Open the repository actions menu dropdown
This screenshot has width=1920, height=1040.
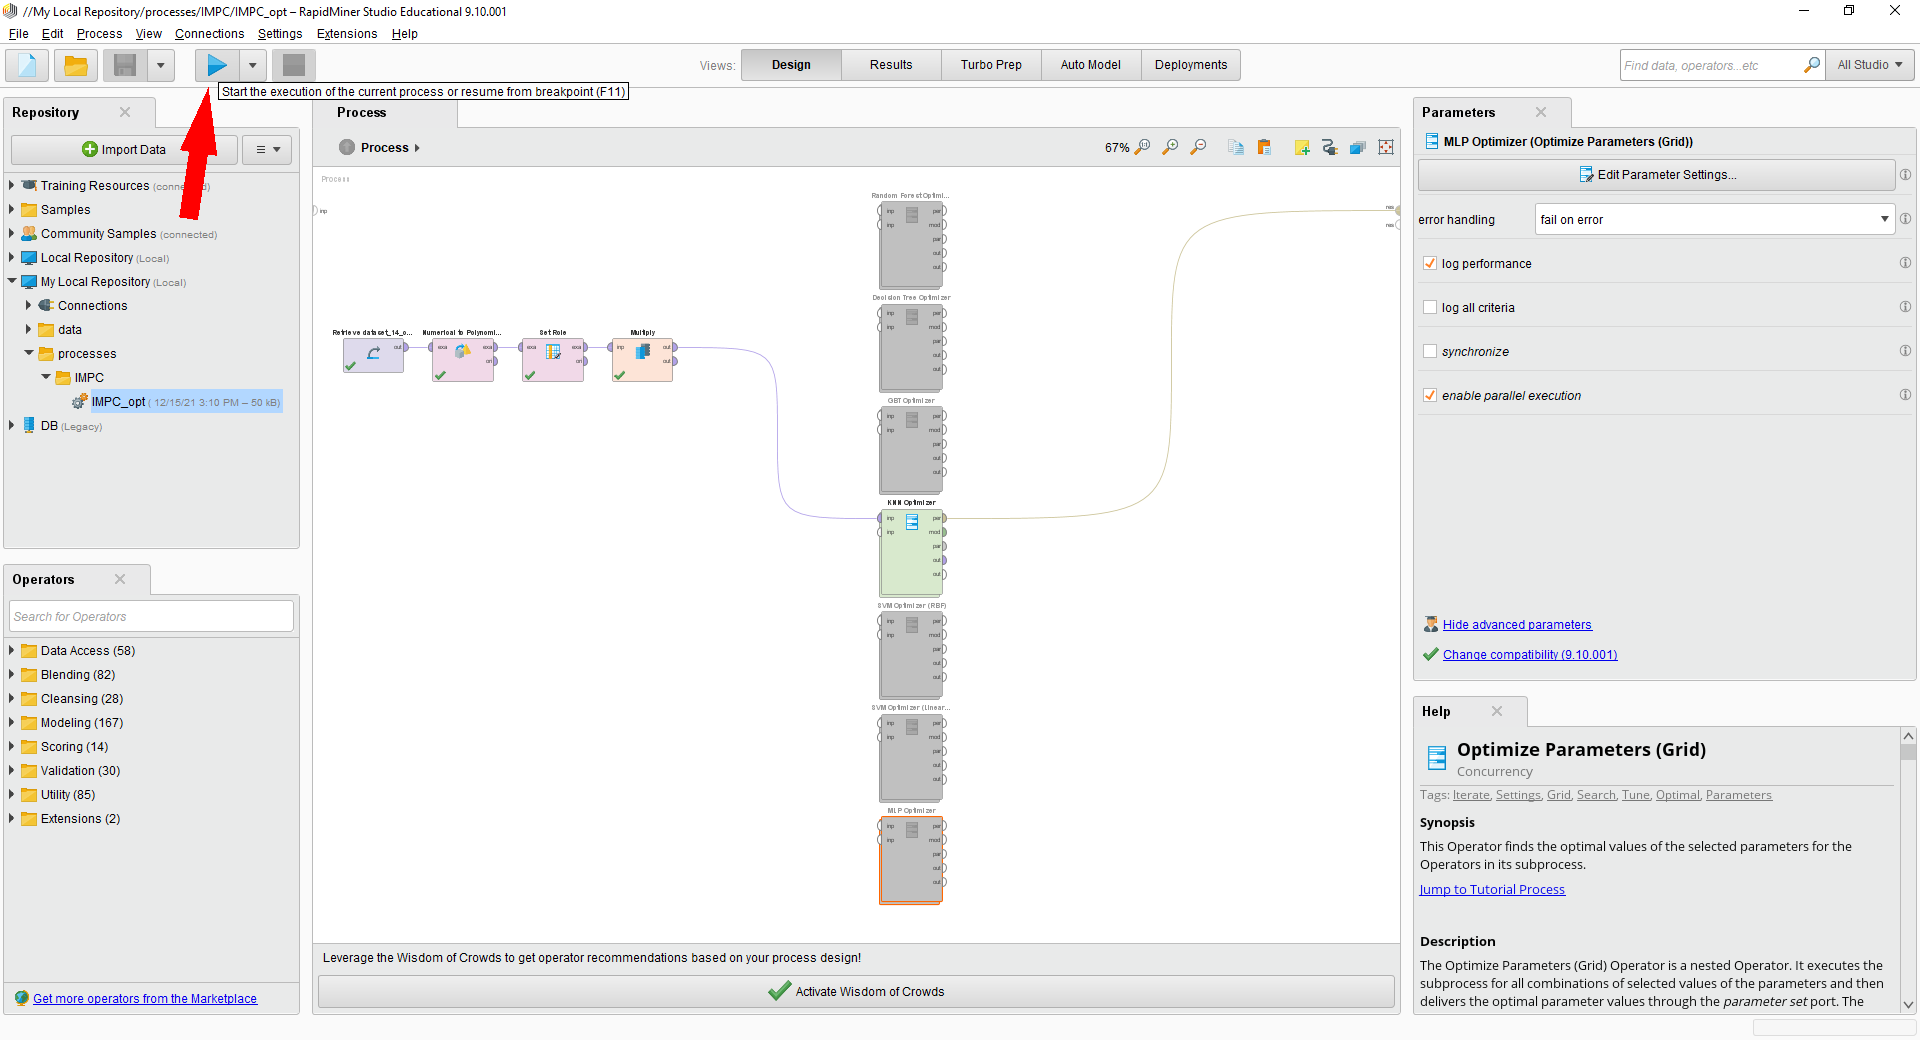coord(267,149)
